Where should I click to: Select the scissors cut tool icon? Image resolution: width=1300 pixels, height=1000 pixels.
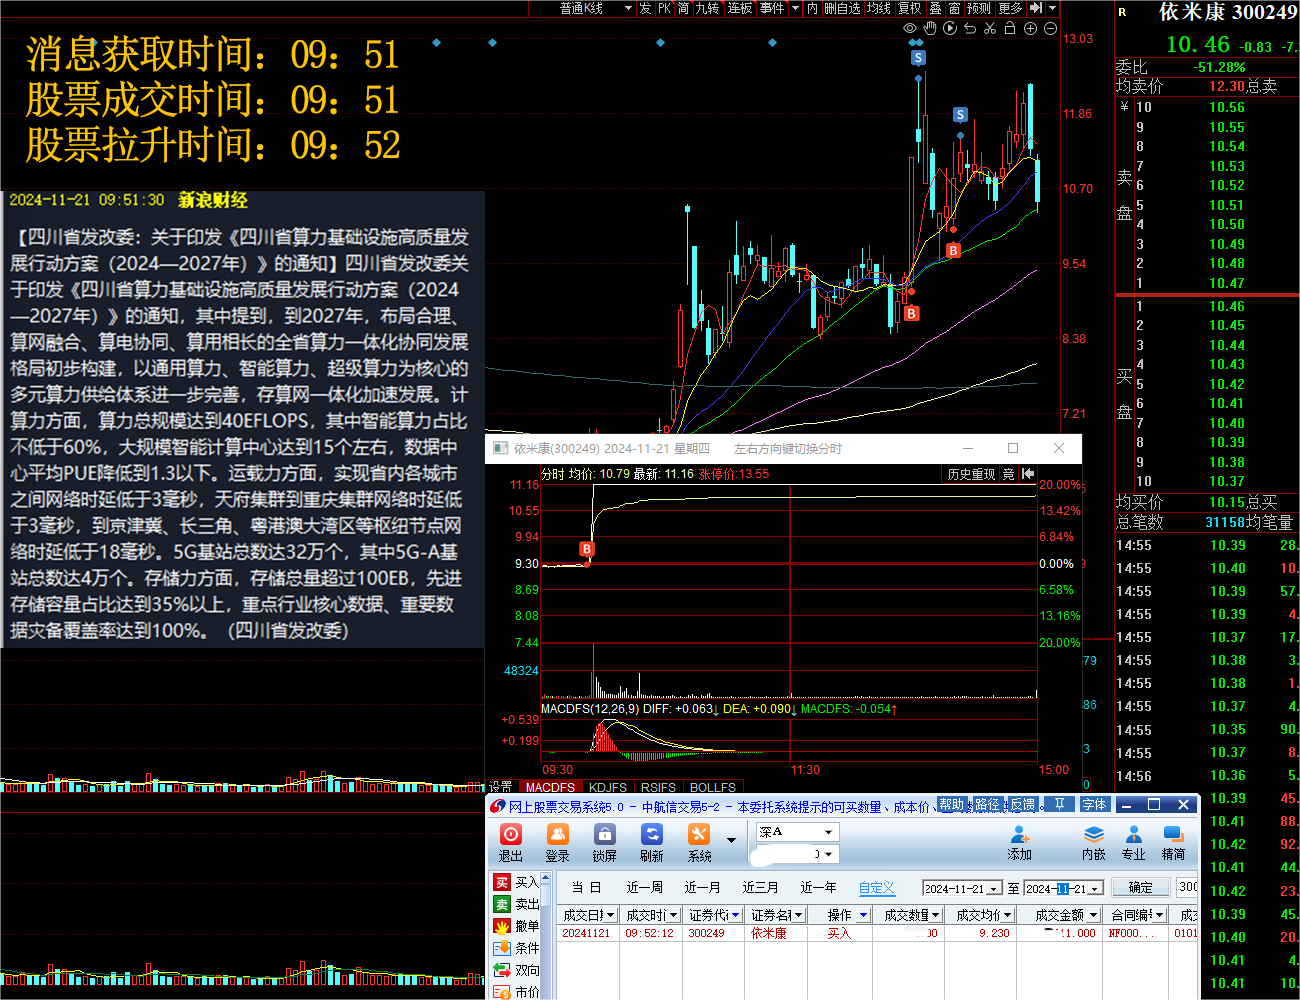pos(990,28)
